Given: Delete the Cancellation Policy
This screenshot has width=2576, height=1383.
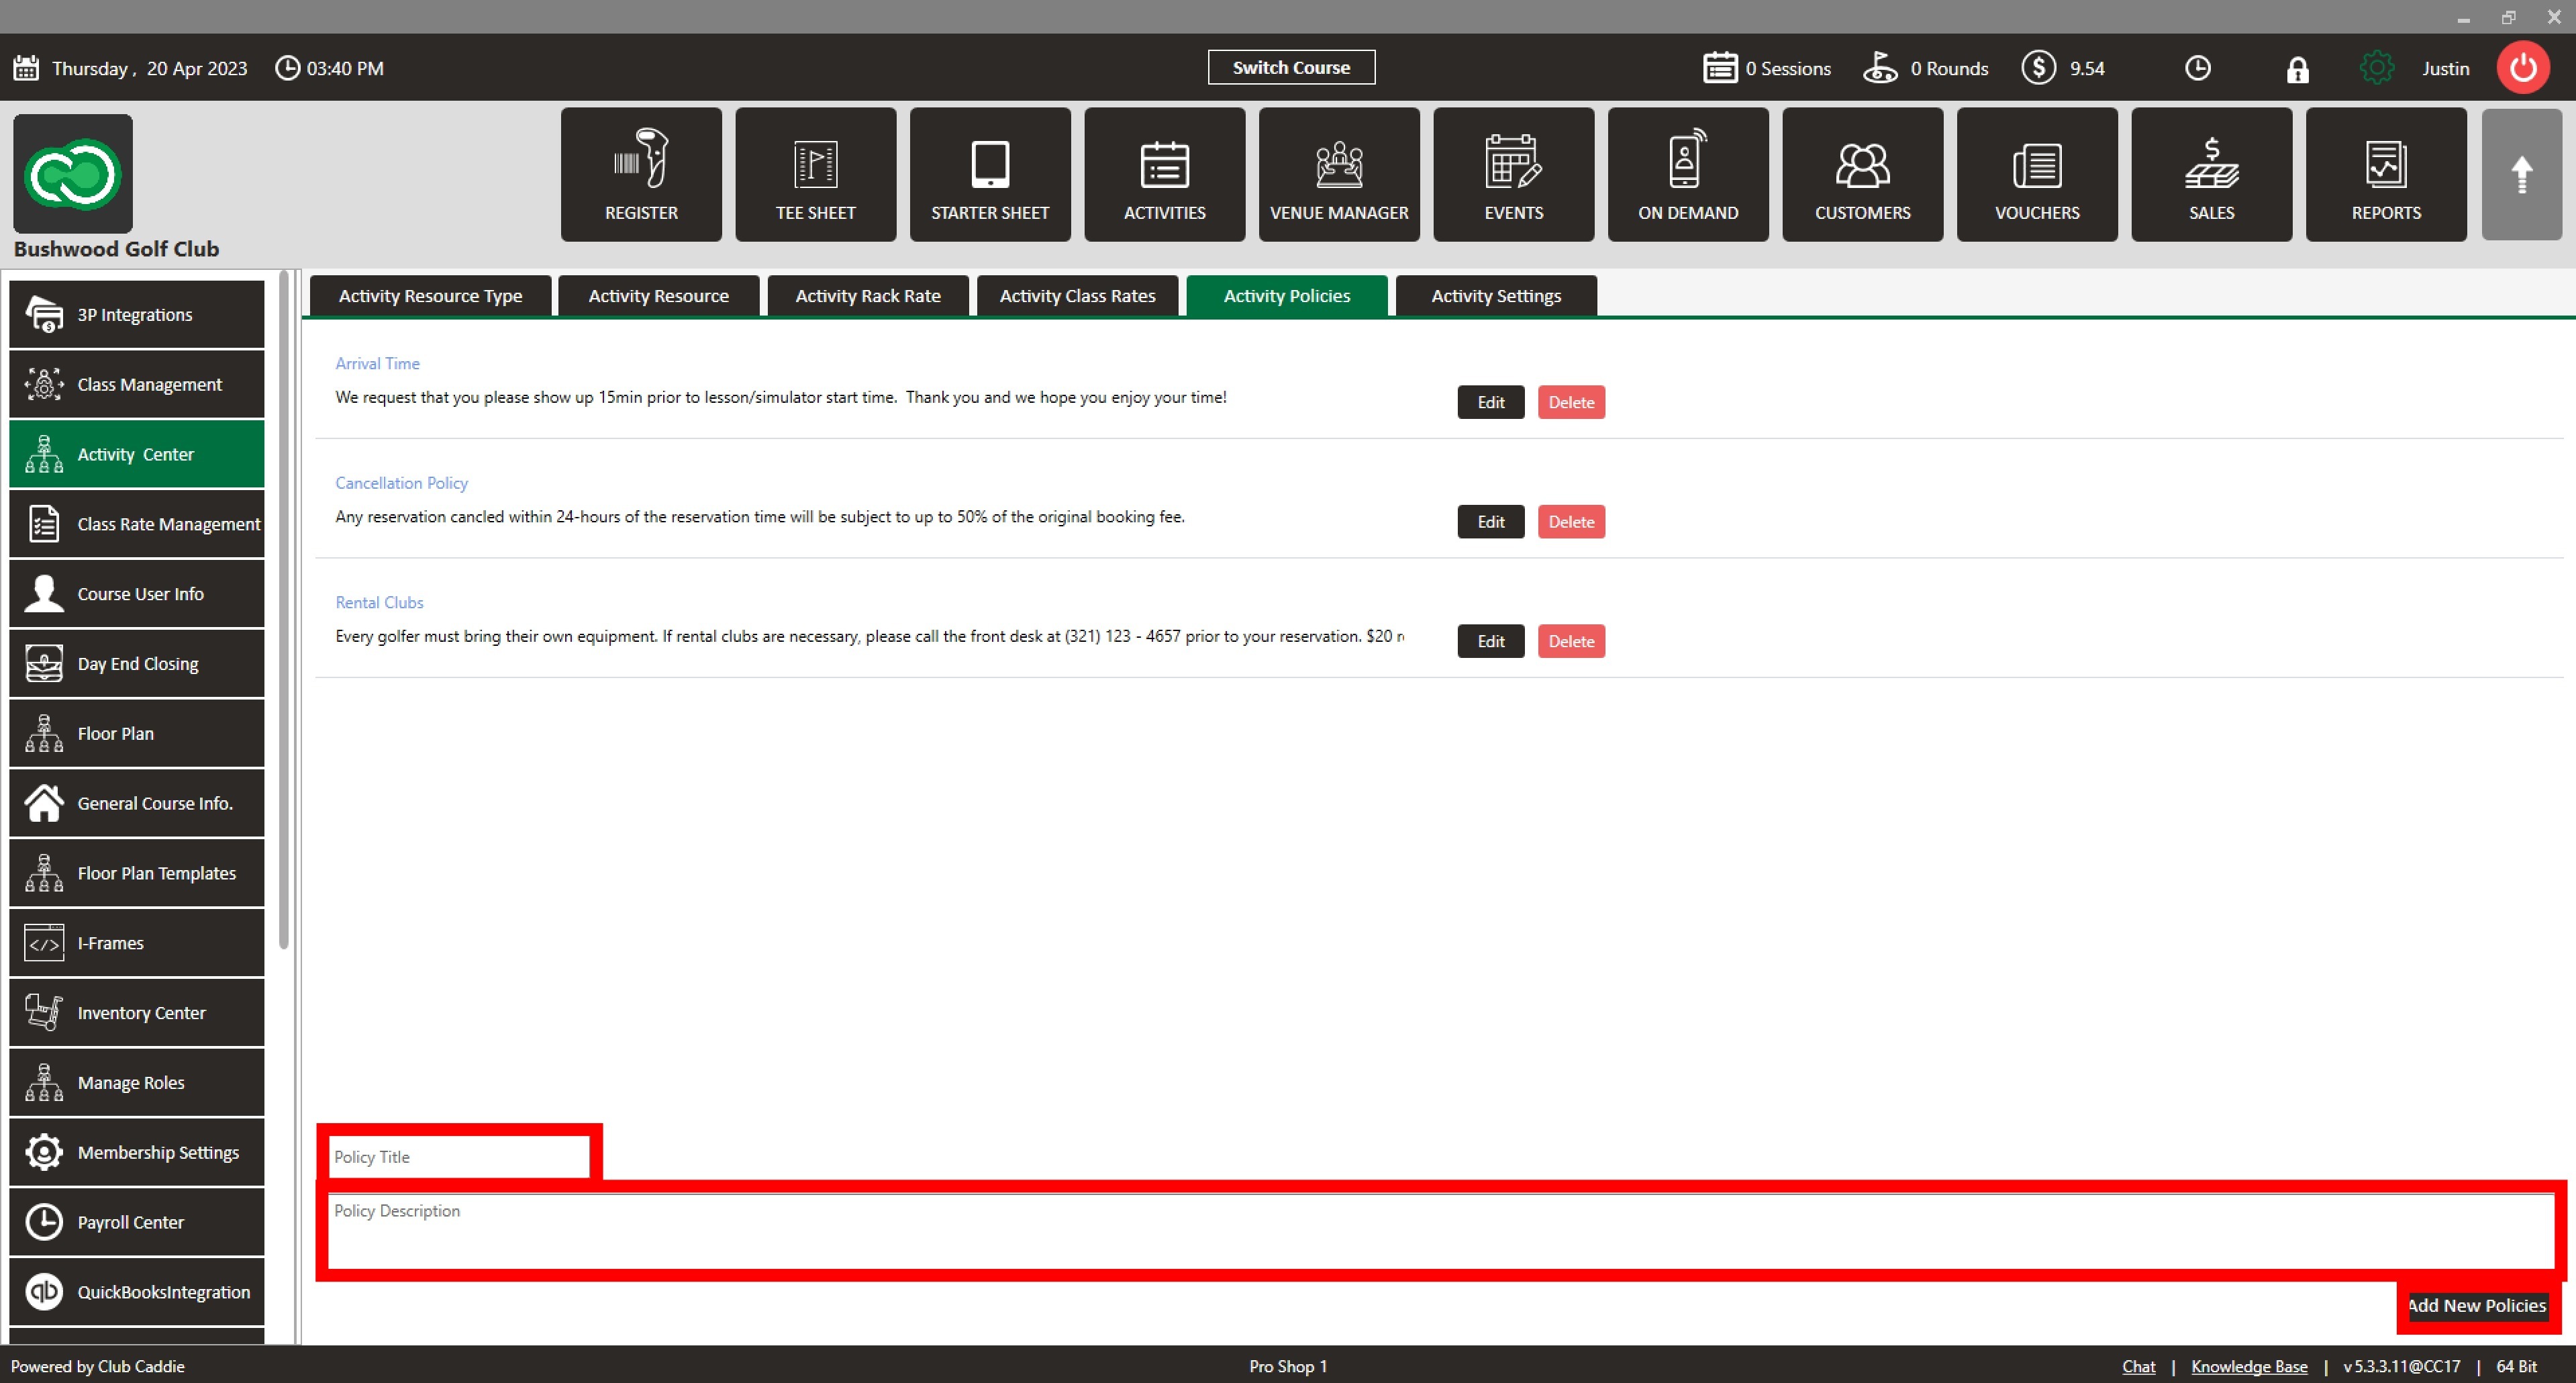Looking at the screenshot, I should [x=1571, y=521].
